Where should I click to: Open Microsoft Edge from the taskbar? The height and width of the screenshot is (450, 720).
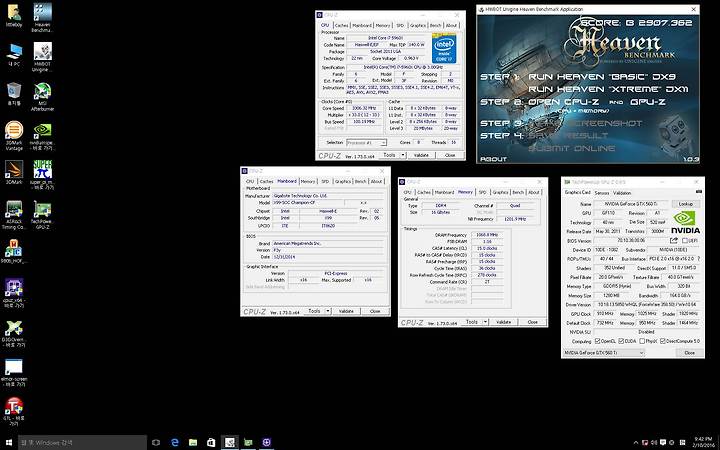coord(174,443)
